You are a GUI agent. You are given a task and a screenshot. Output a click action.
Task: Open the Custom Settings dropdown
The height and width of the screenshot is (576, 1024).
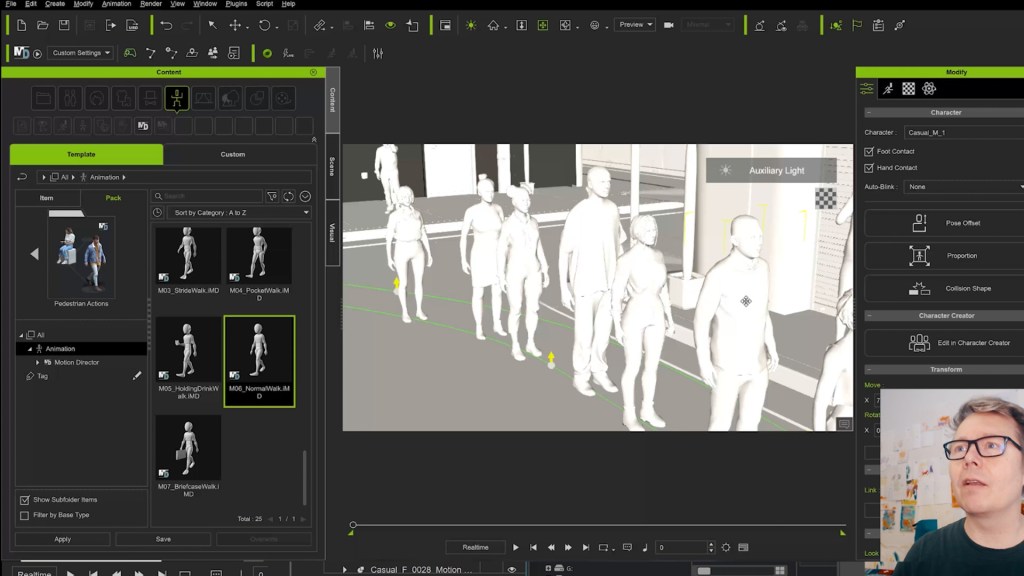[80, 52]
